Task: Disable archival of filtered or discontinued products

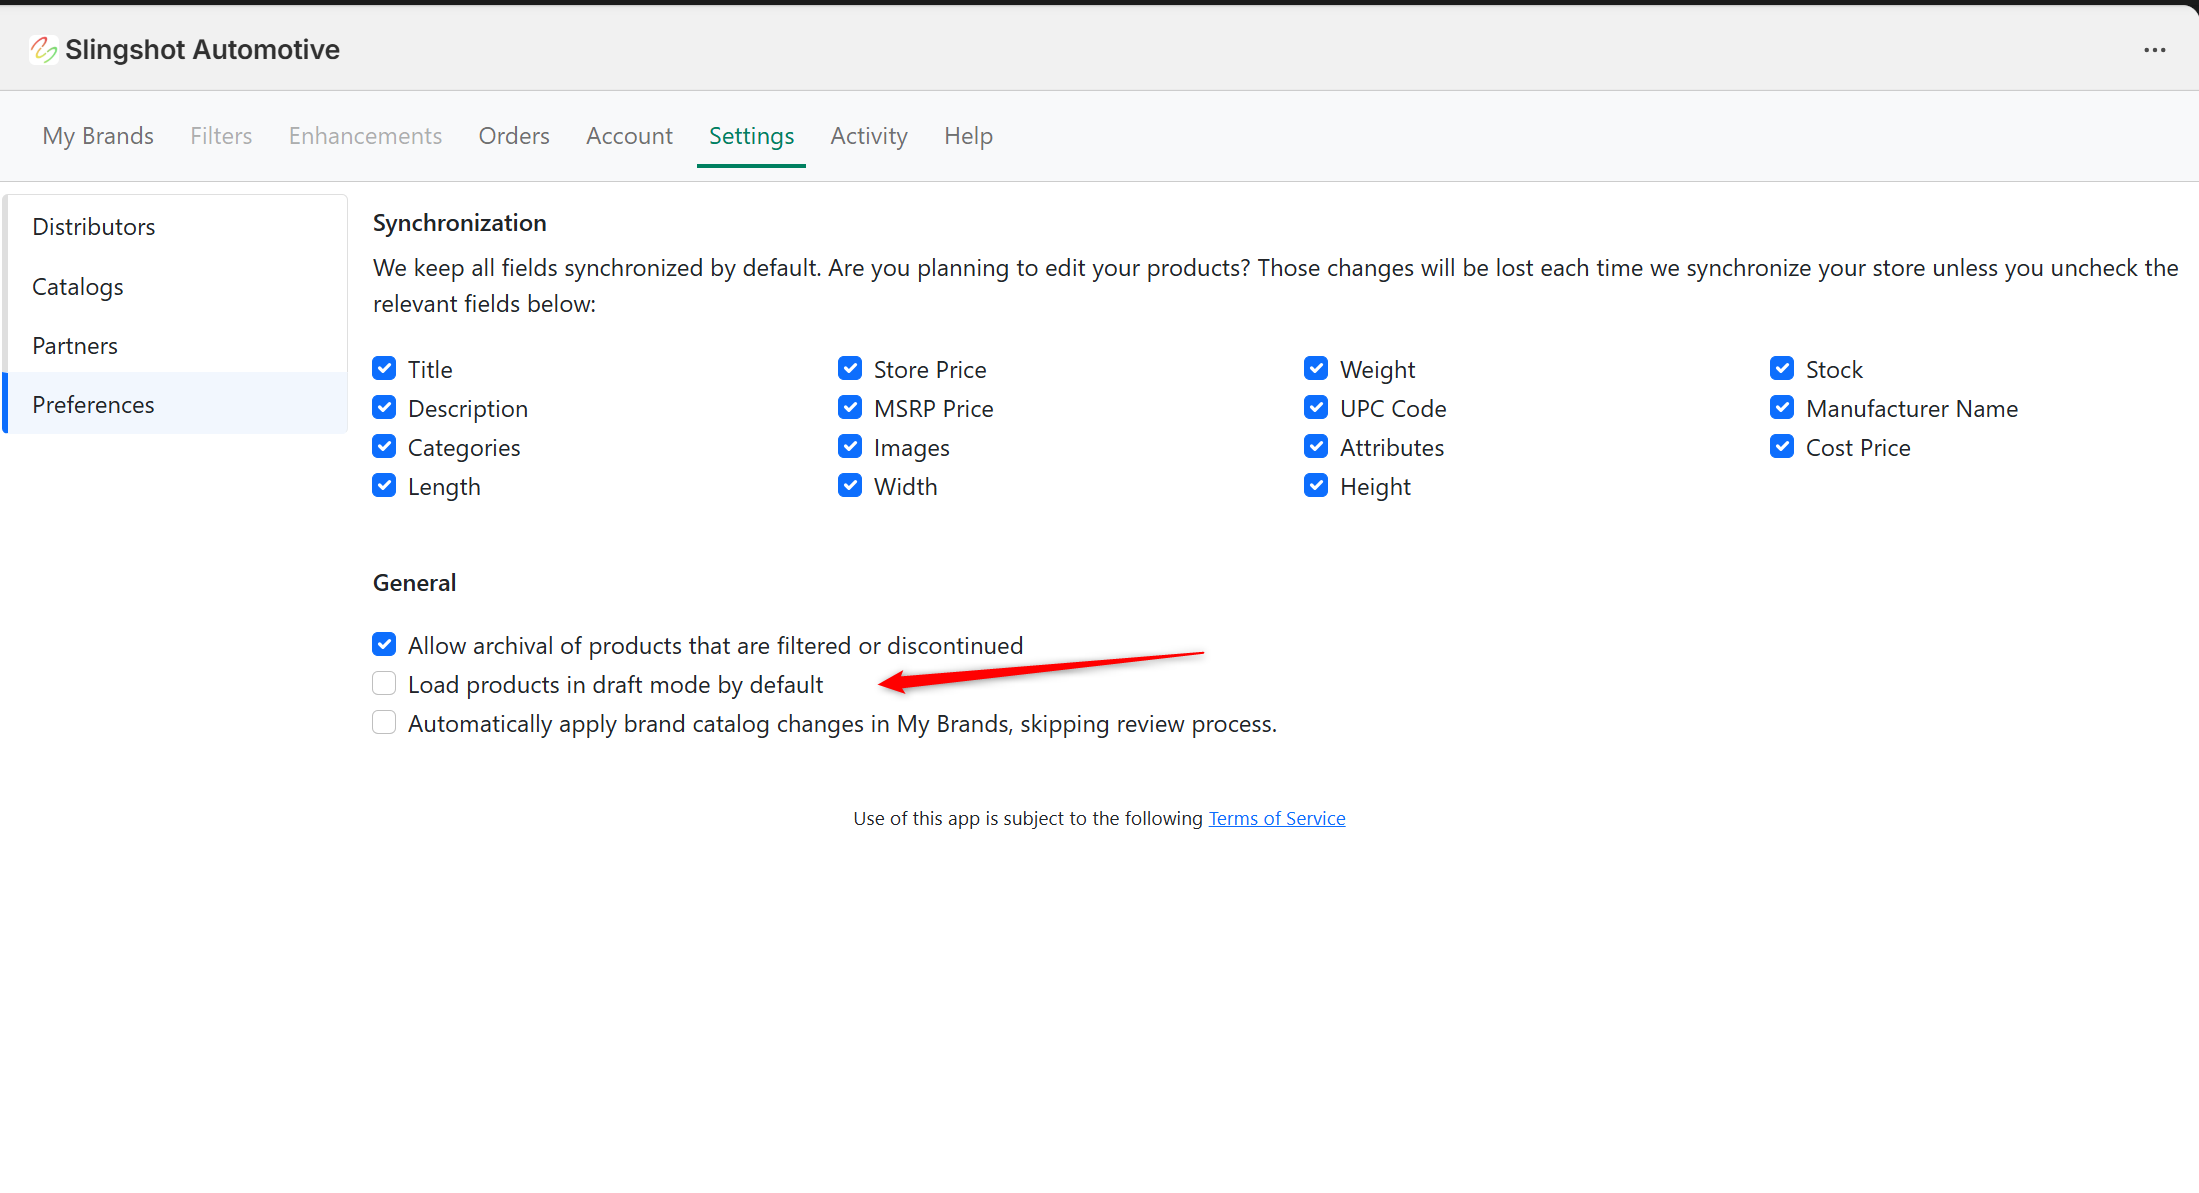Action: click(384, 645)
